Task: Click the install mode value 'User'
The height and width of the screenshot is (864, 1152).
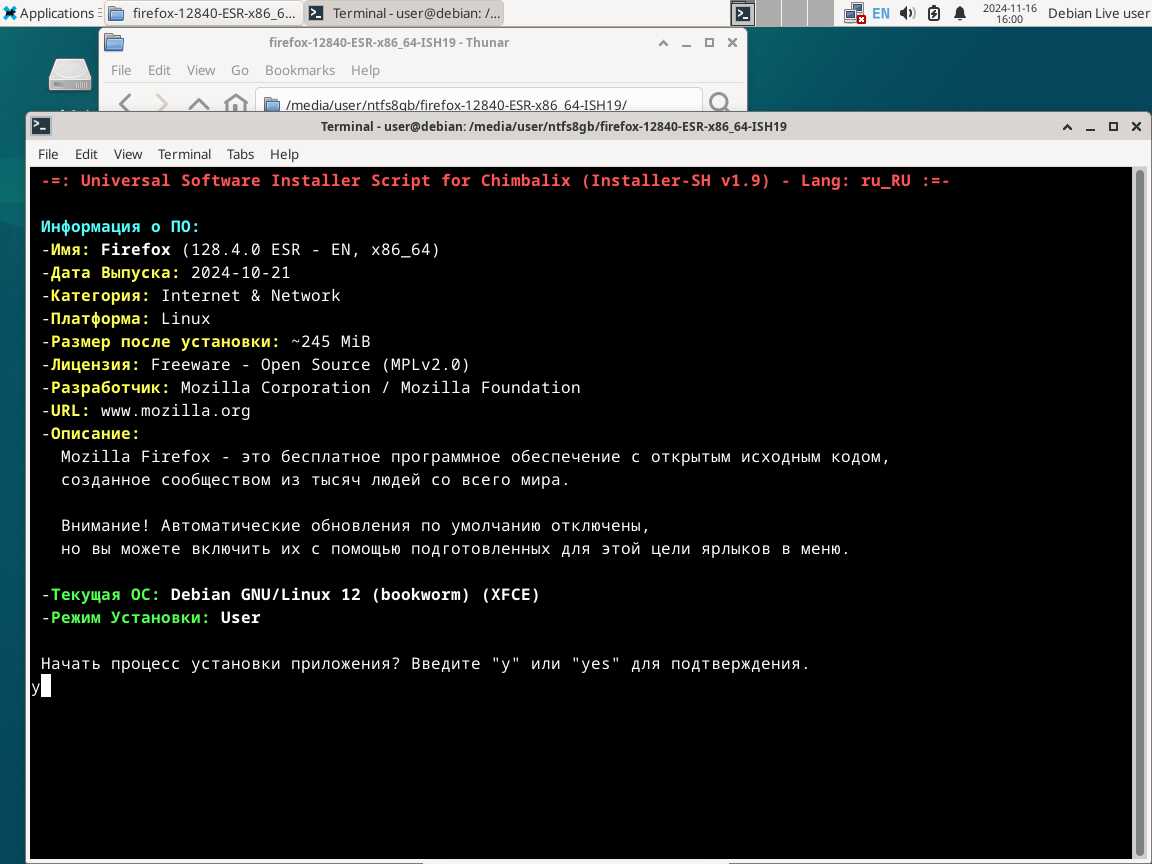Action: [x=240, y=617]
